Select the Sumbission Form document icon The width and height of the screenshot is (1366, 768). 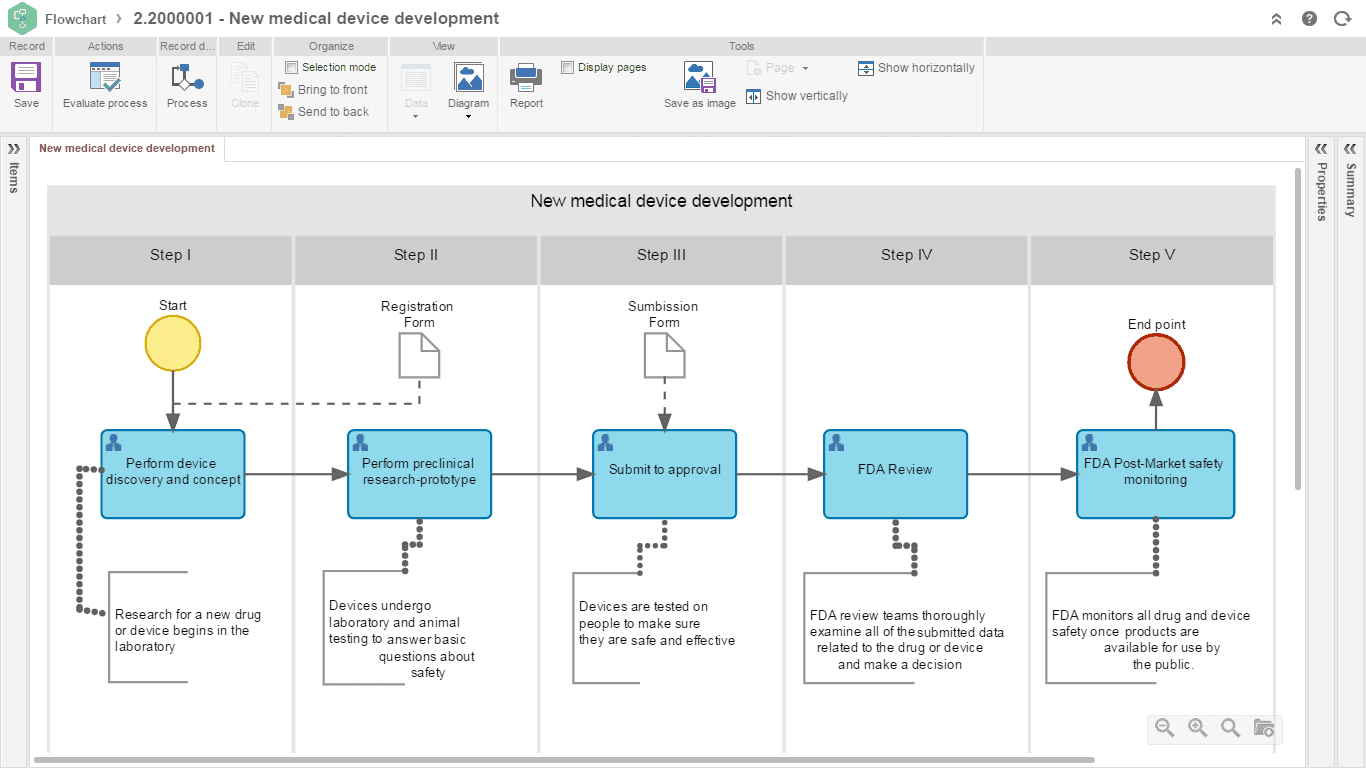coord(664,355)
